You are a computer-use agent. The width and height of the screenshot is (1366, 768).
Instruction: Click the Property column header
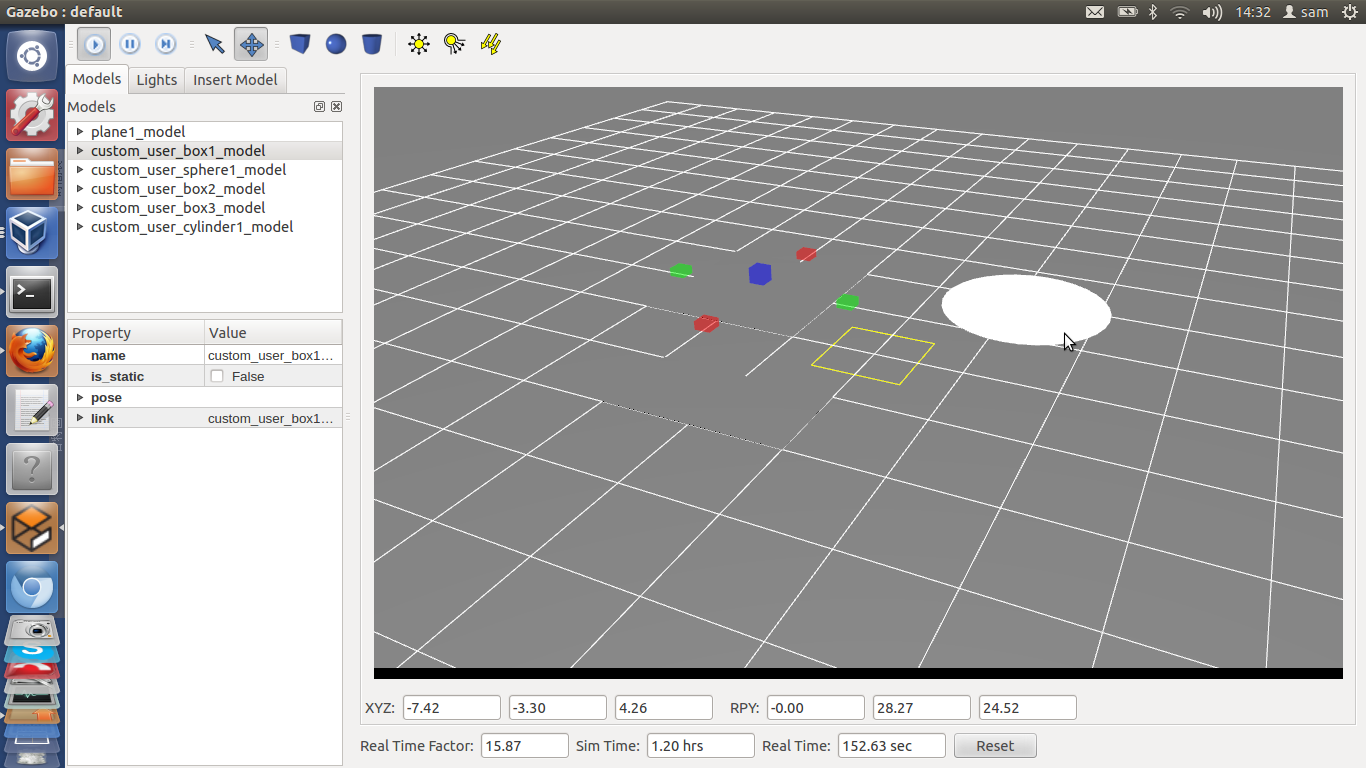point(136,332)
